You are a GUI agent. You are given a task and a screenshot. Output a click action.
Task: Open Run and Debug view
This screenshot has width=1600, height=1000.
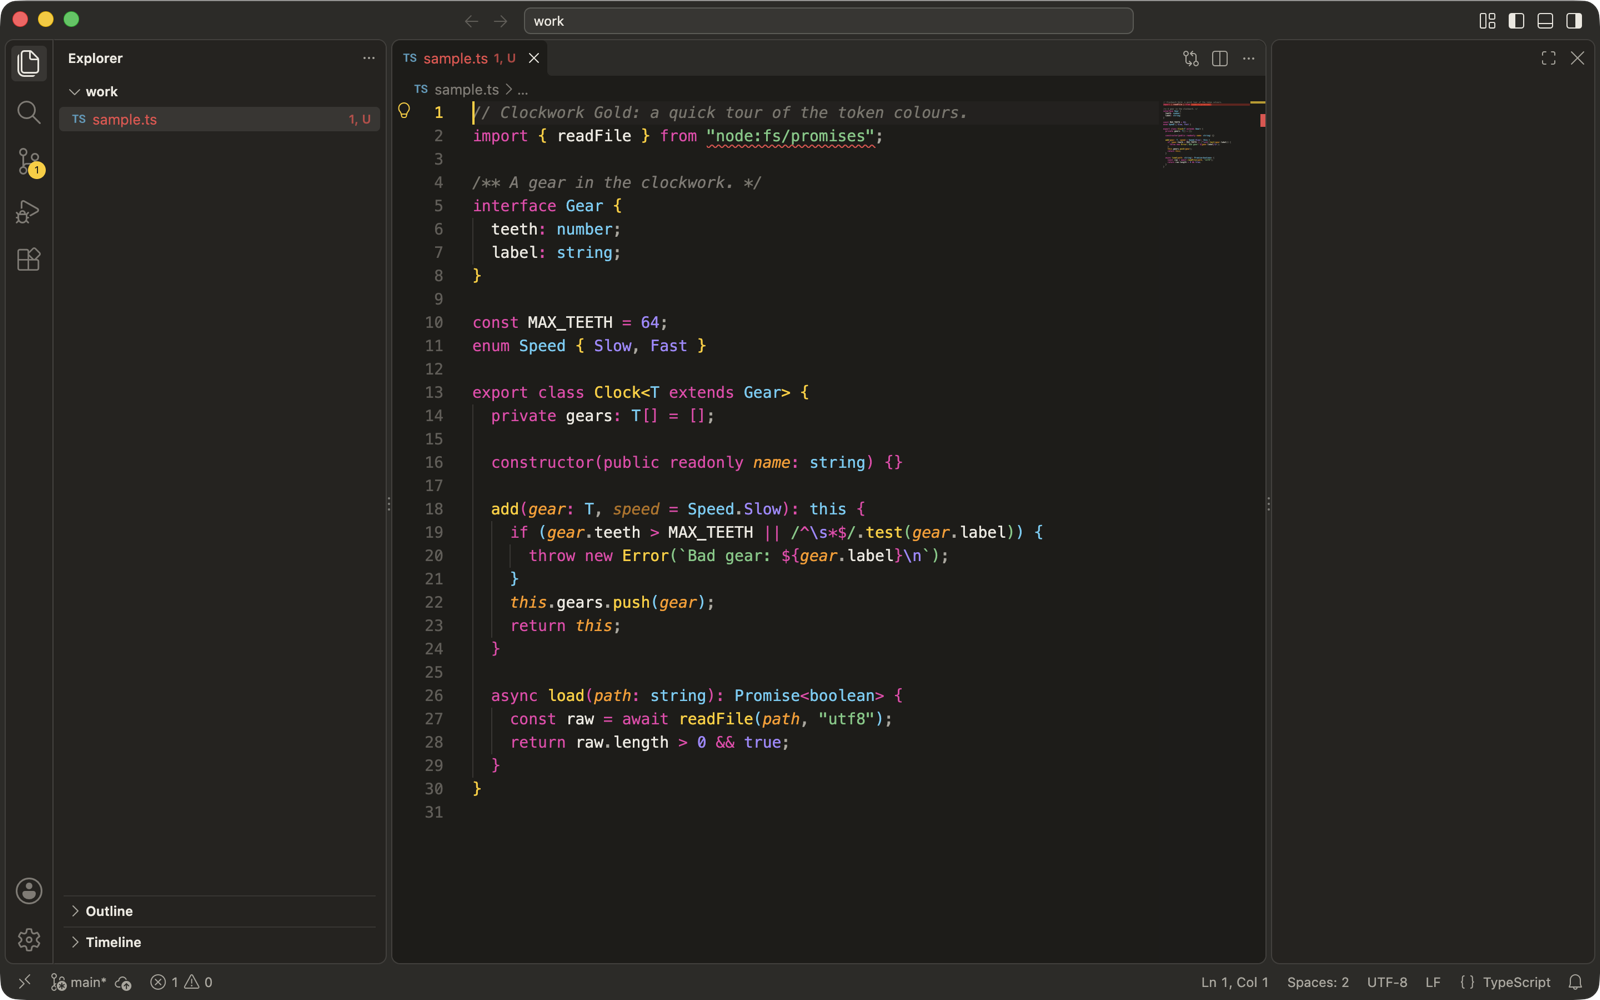click(29, 211)
